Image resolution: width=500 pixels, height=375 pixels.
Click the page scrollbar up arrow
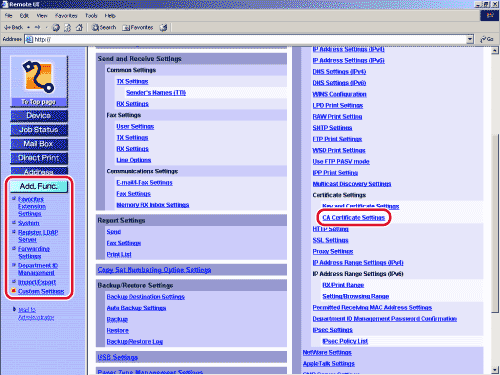pos(495,51)
